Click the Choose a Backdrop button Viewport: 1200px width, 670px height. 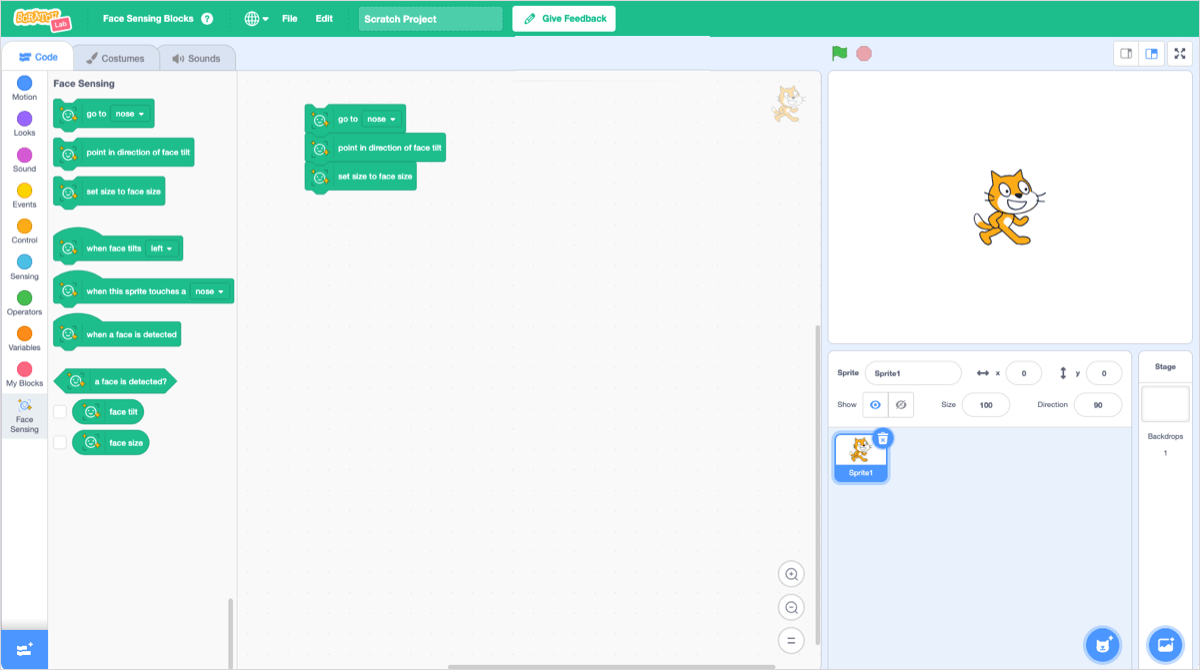pyautogui.click(x=1165, y=645)
